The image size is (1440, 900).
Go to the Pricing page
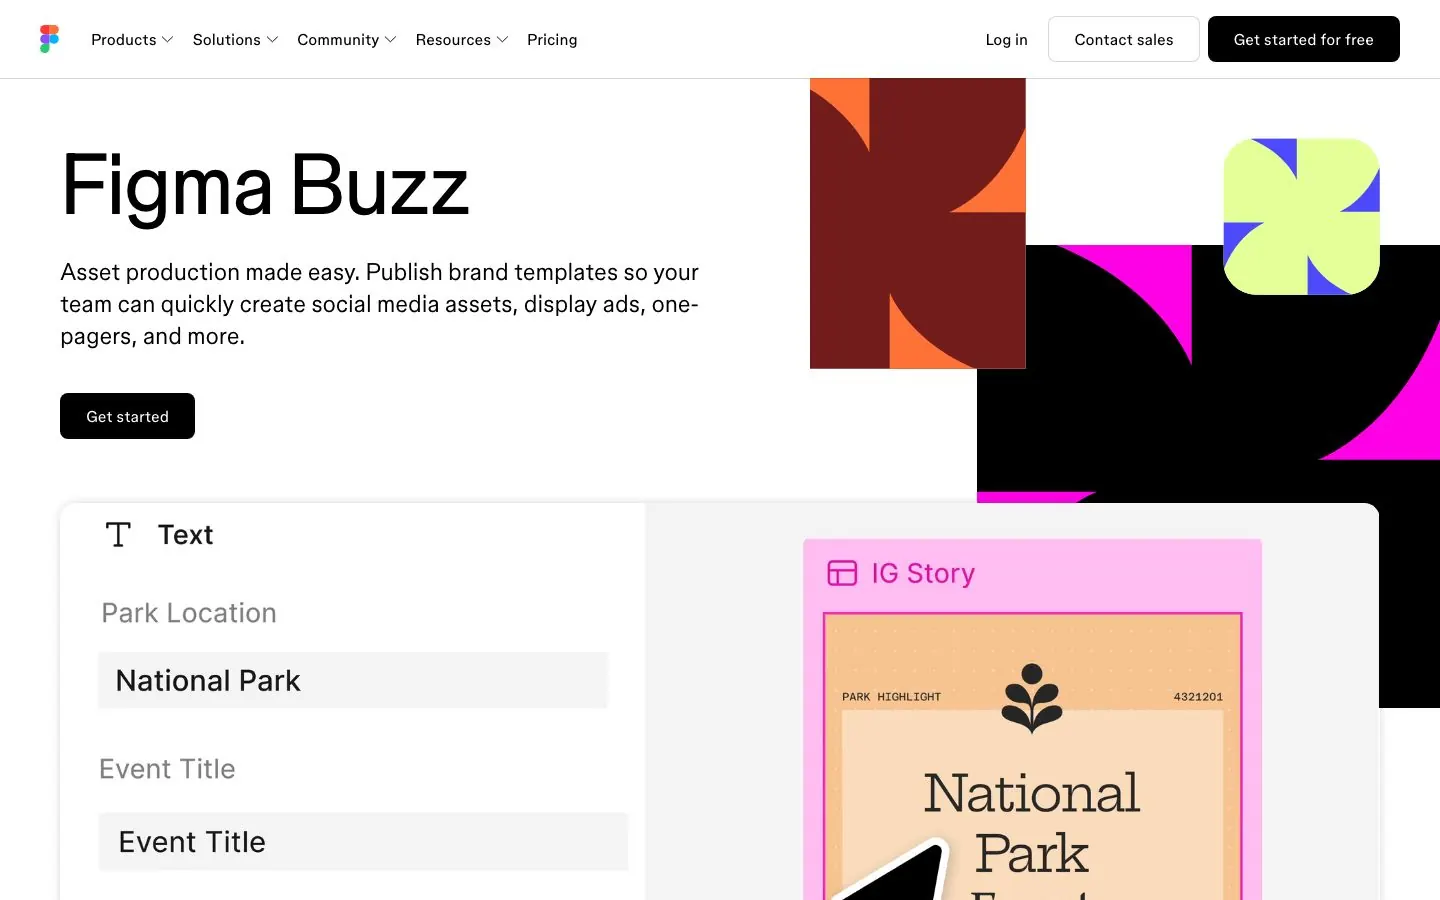pos(552,40)
